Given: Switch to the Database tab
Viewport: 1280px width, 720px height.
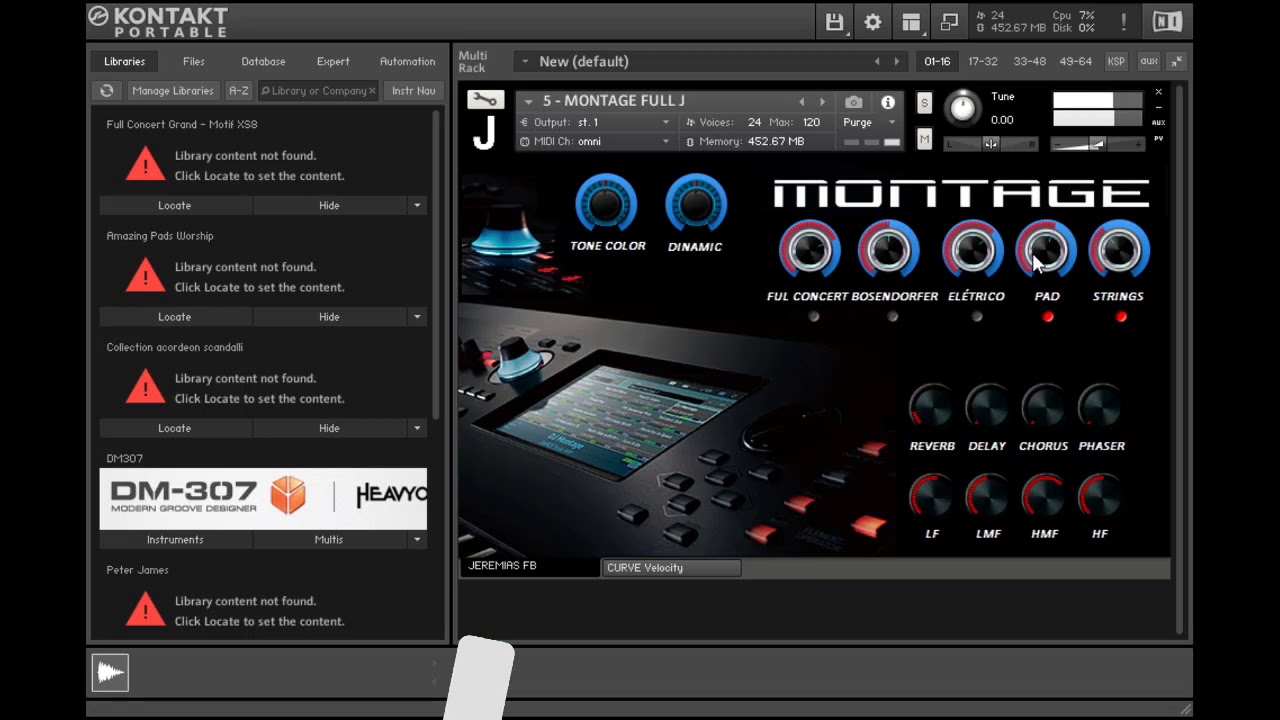Looking at the screenshot, I should coord(263,62).
